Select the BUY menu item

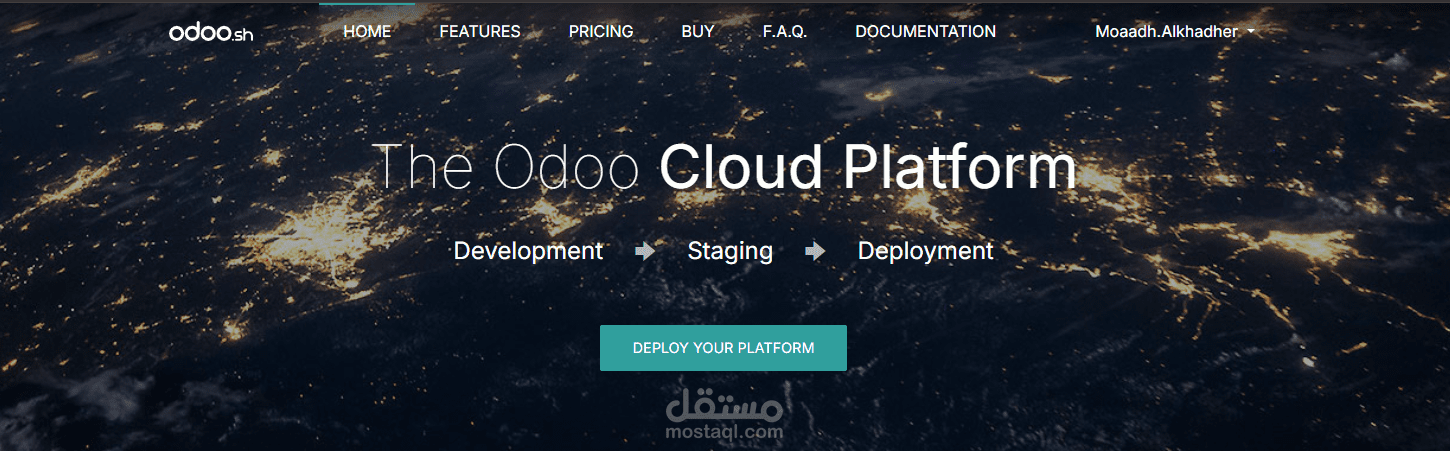(x=698, y=31)
